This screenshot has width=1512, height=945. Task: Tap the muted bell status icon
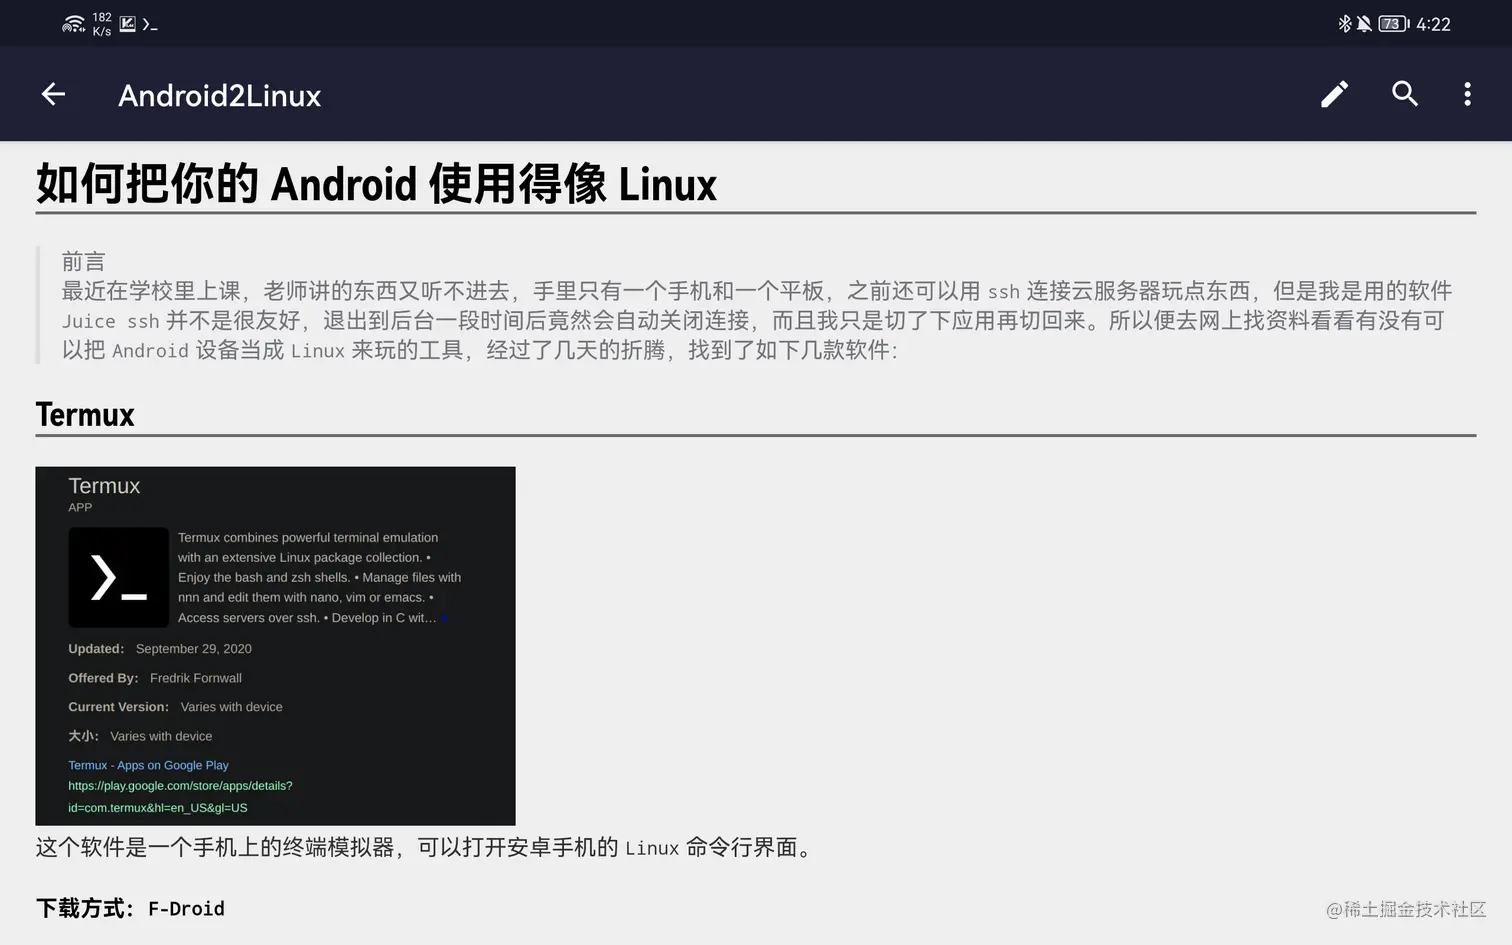1364,24
